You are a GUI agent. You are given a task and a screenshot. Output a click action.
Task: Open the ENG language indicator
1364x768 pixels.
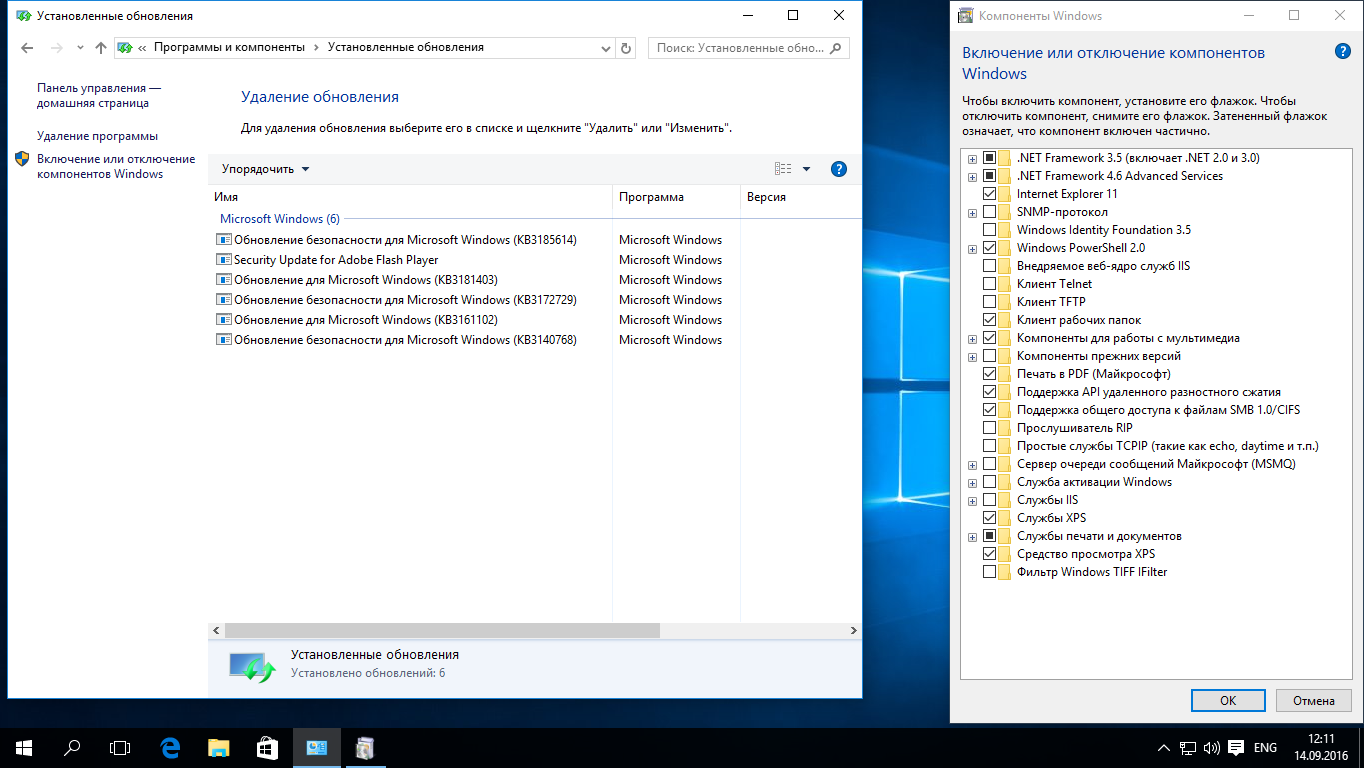click(x=1265, y=748)
